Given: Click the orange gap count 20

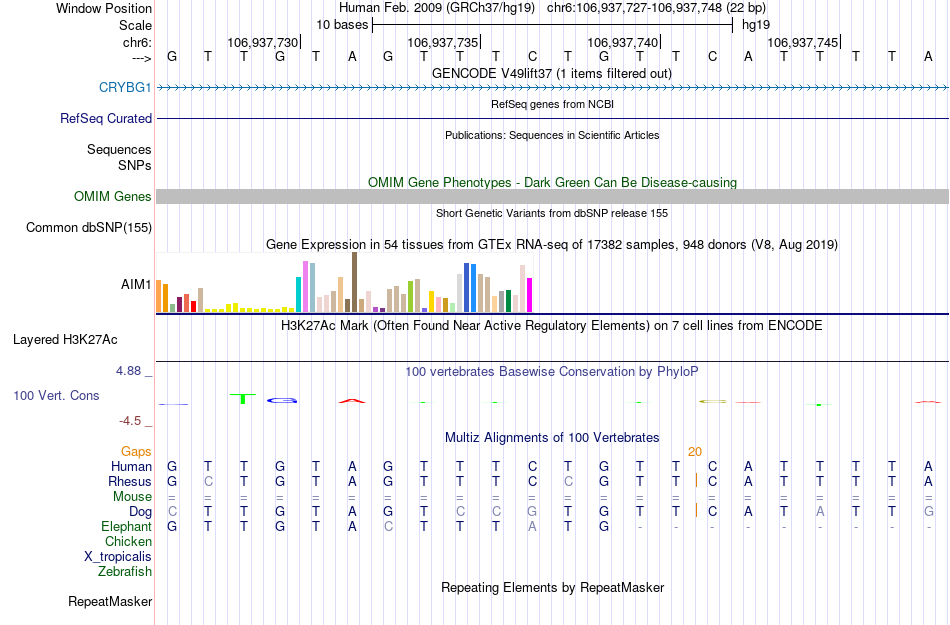Looking at the screenshot, I should (694, 451).
